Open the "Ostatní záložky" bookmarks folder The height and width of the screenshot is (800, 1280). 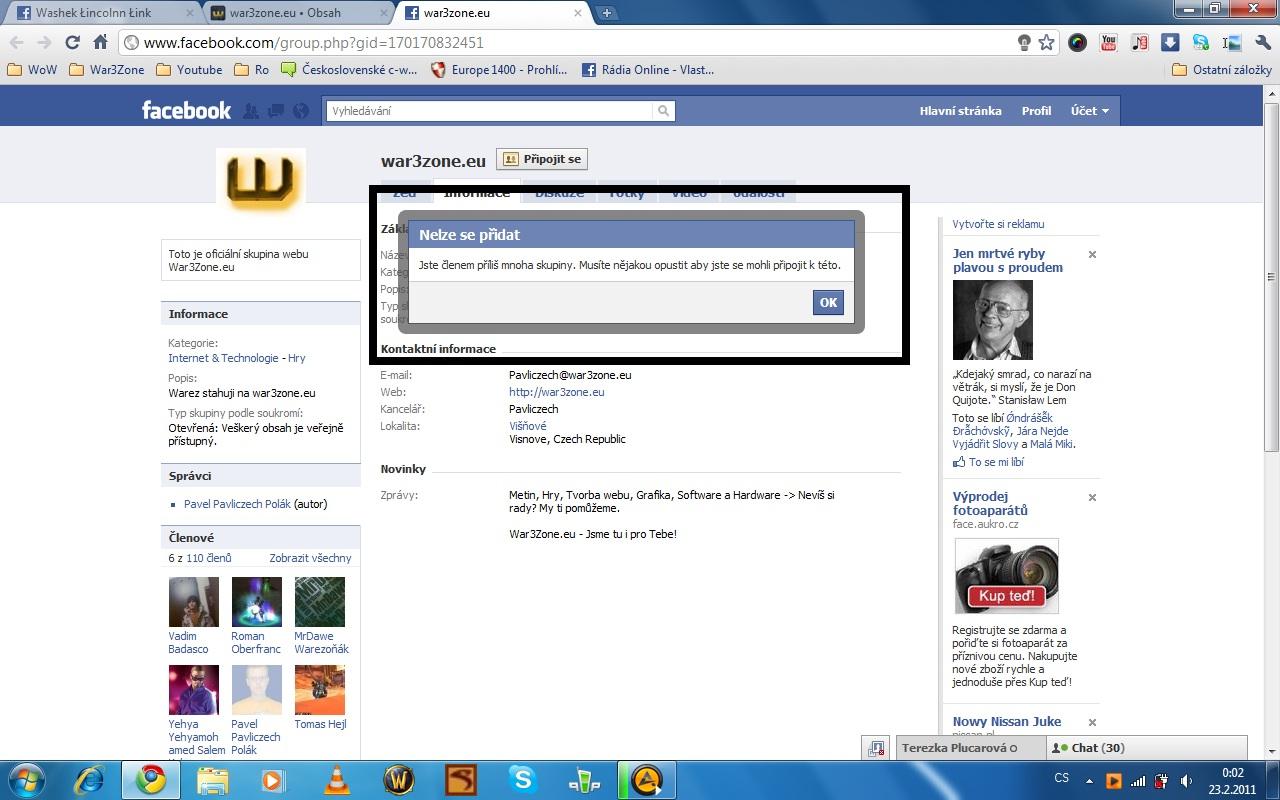pyautogui.click(x=1222, y=70)
